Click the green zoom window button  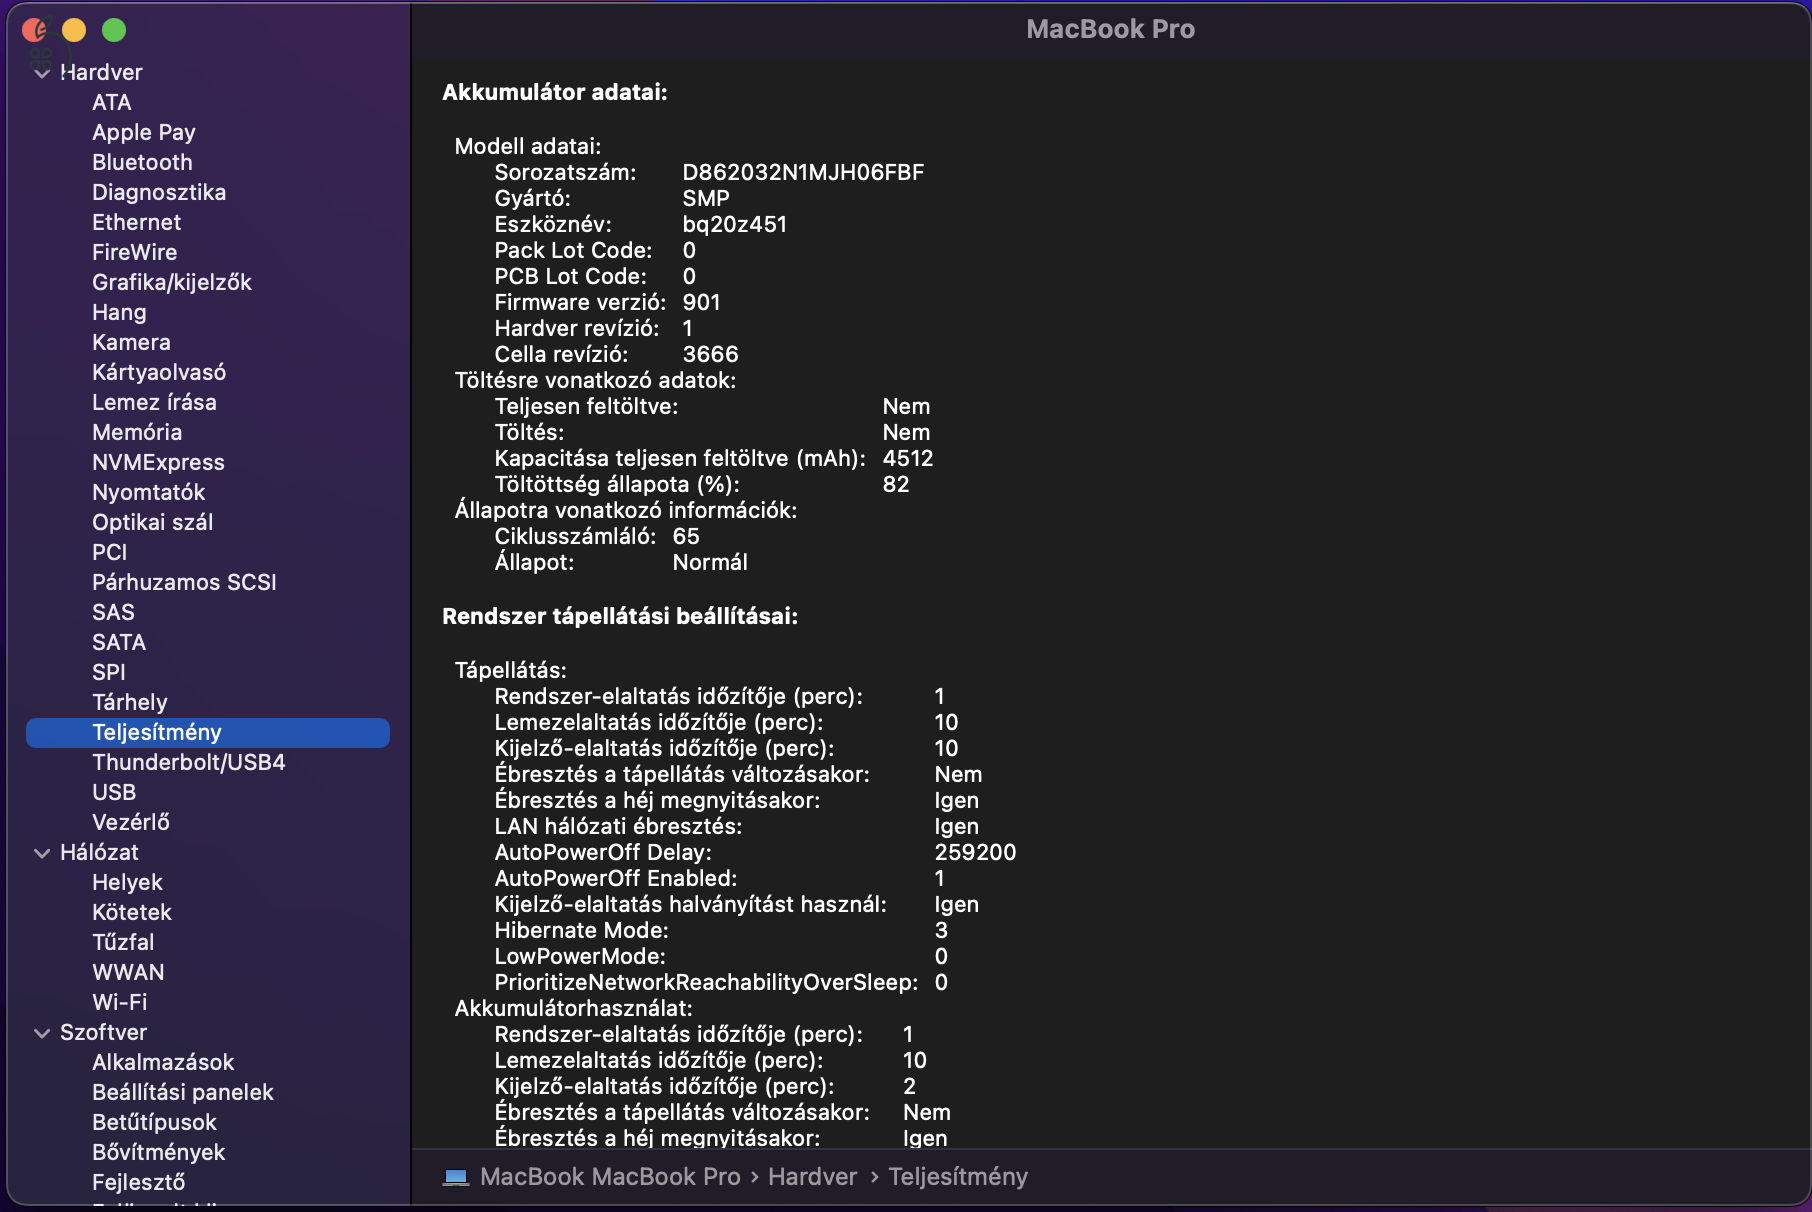click(x=114, y=30)
